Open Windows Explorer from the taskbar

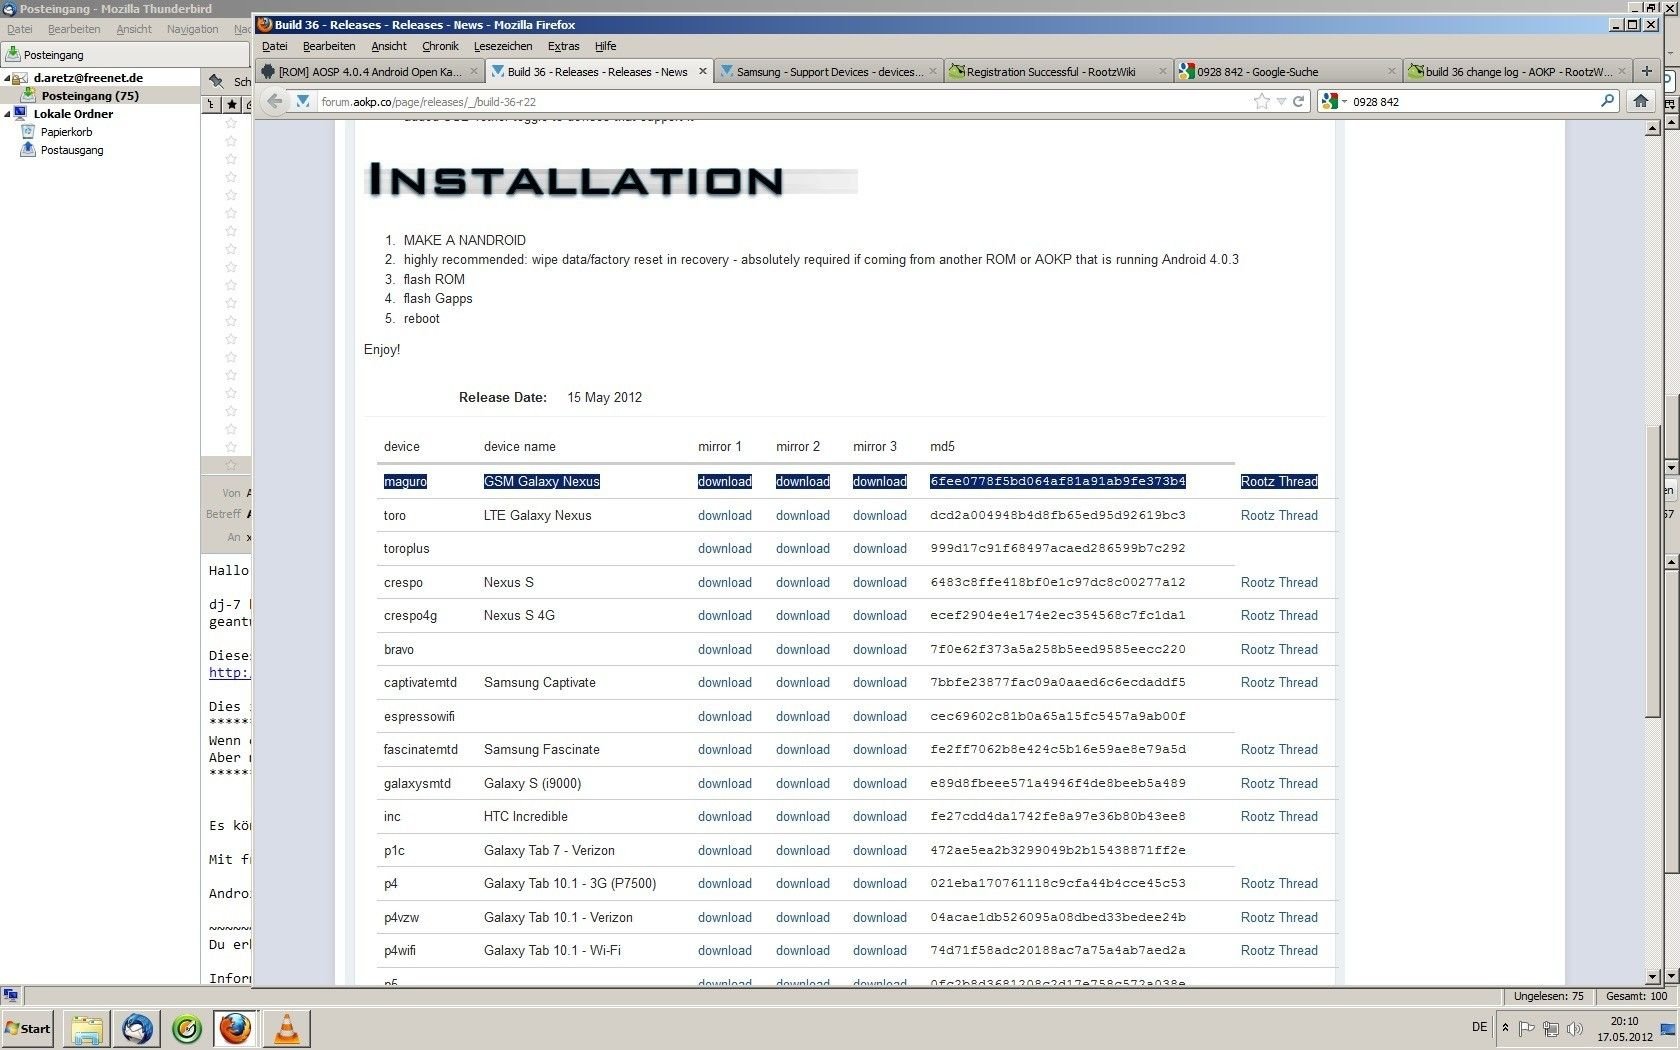(x=87, y=1028)
